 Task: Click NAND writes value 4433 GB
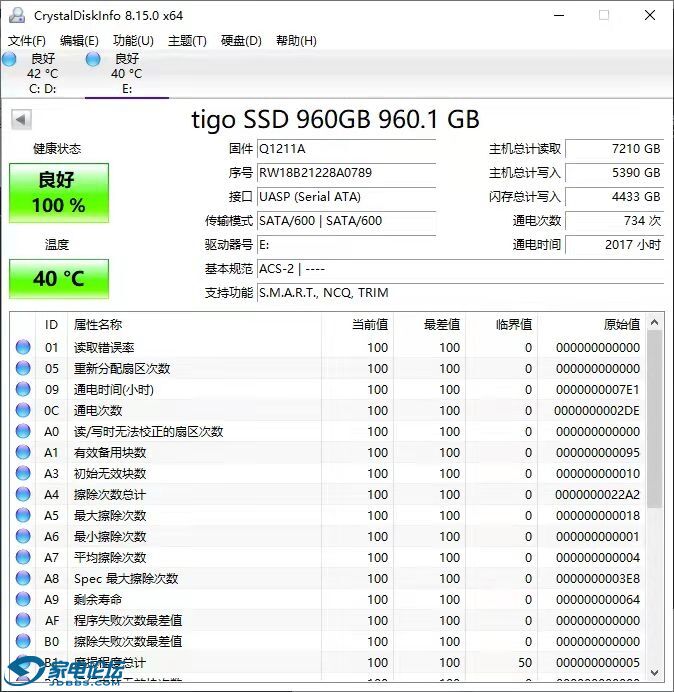(614, 196)
